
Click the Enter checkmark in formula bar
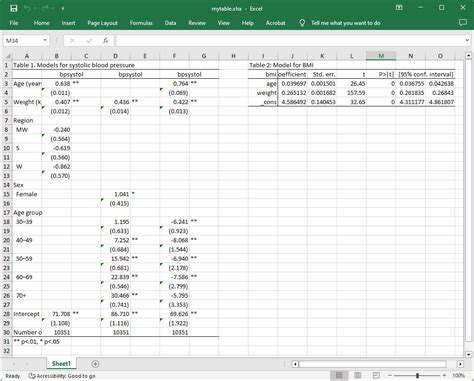coord(89,41)
